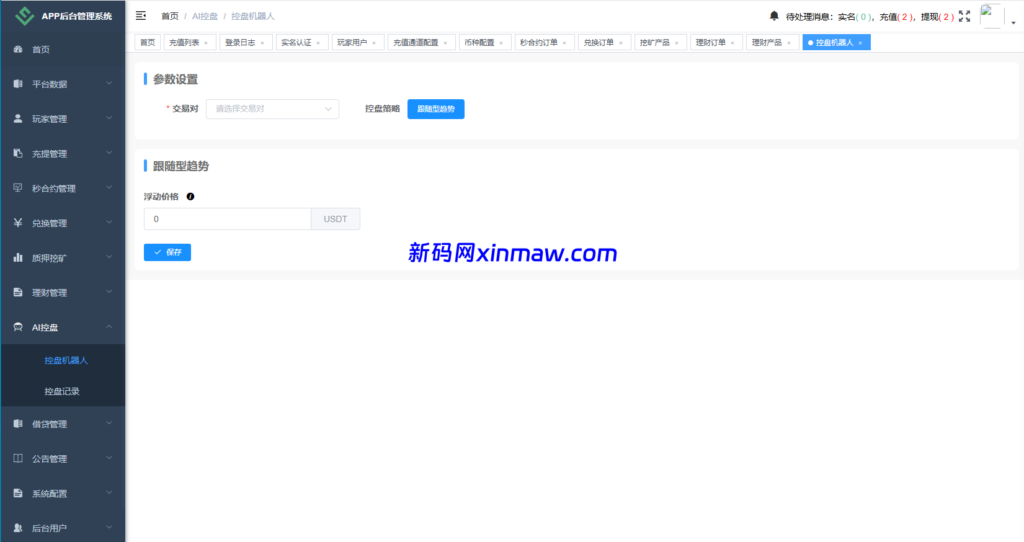This screenshot has height=542, width=1024.
Task: Click the AI控盘 robot icon
Action: (18, 327)
